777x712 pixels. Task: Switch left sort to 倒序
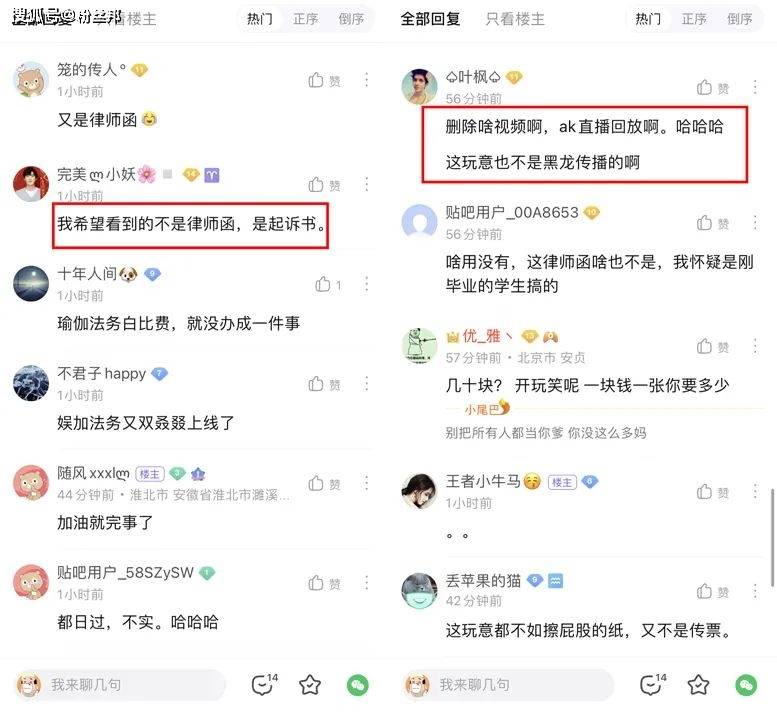[x=351, y=19]
